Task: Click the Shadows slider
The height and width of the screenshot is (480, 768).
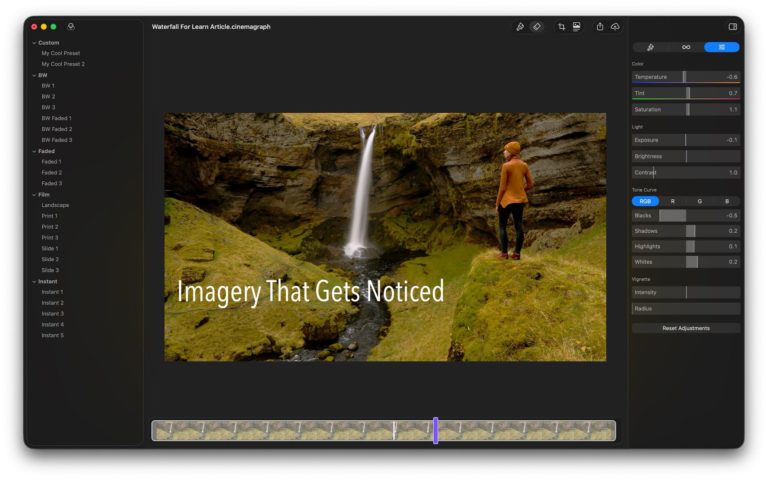Action: pyautogui.click(x=686, y=231)
